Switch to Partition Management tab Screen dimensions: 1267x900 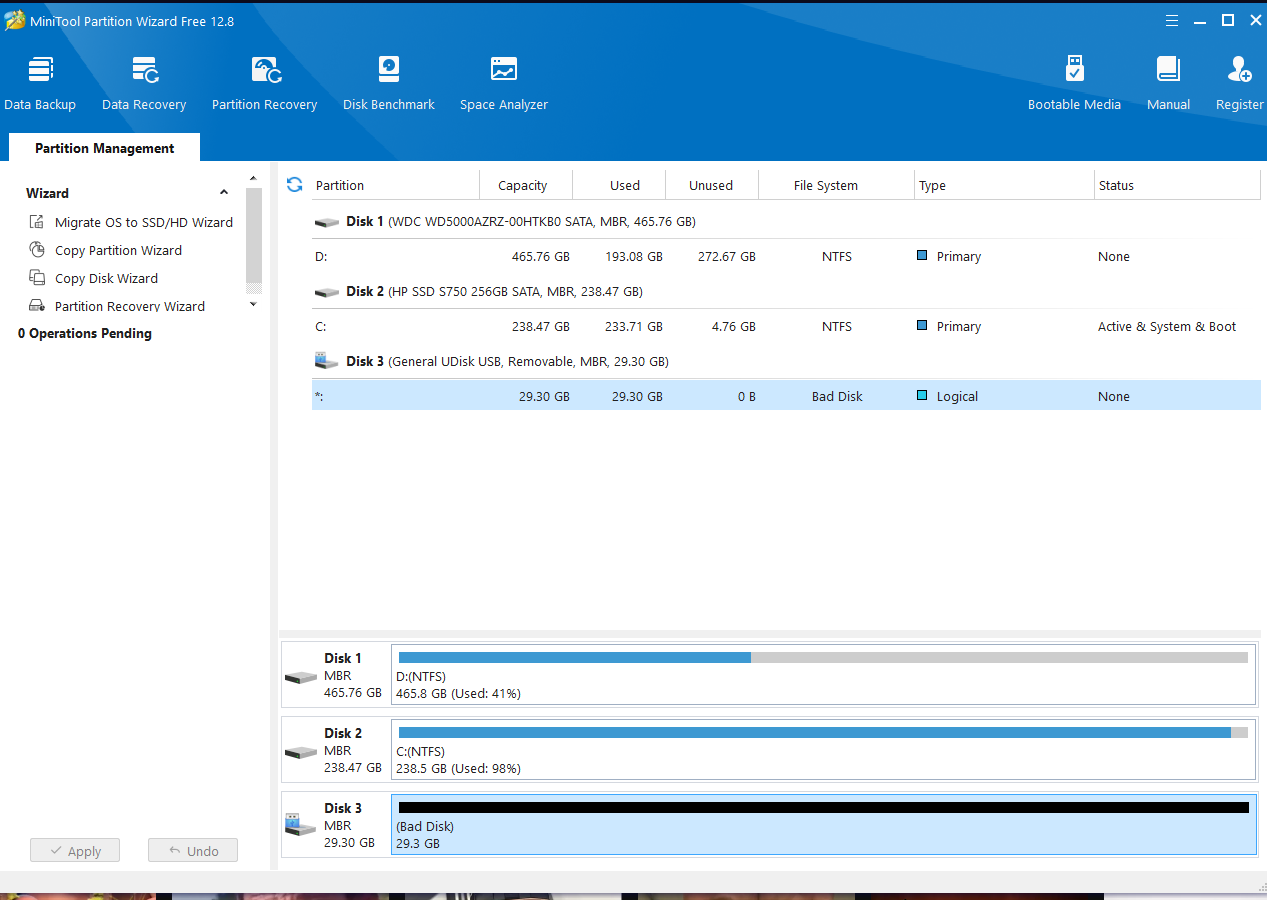point(104,148)
